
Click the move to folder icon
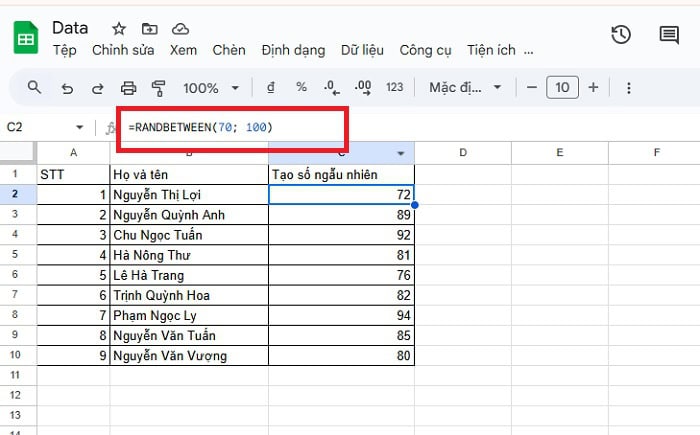tap(150, 28)
